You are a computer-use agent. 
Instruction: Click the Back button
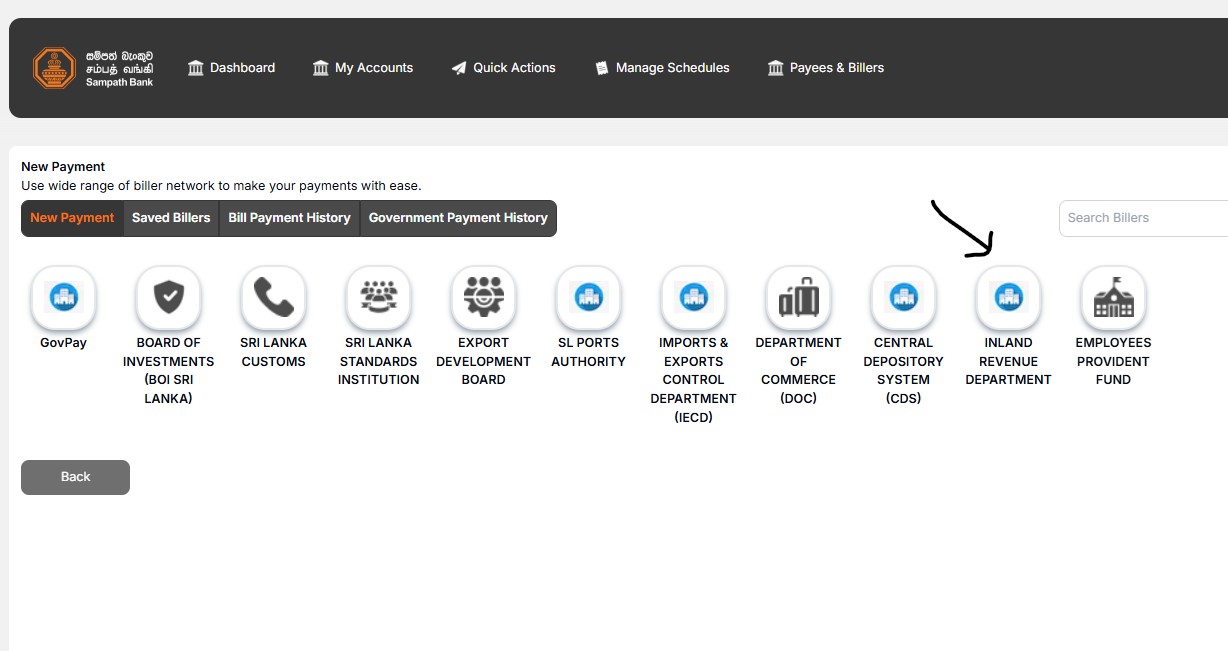click(75, 477)
